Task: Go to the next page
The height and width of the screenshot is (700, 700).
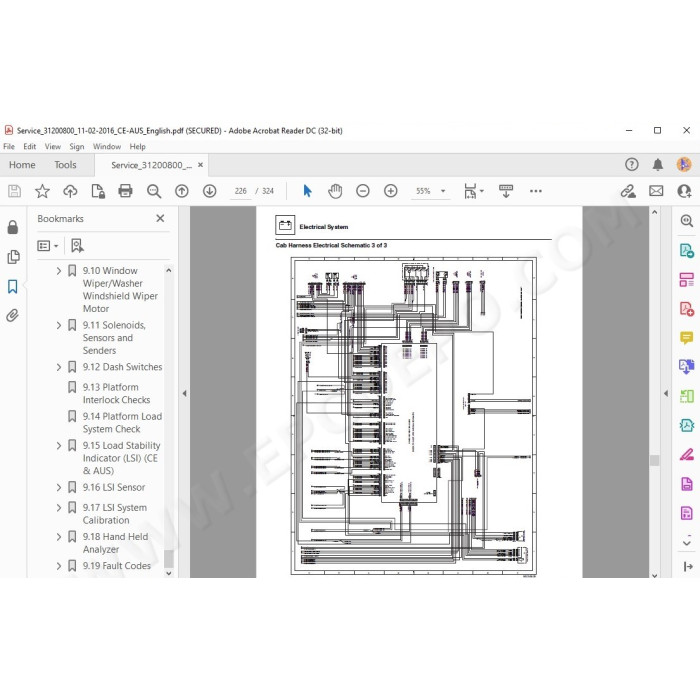Action: click(x=209, y=191)
